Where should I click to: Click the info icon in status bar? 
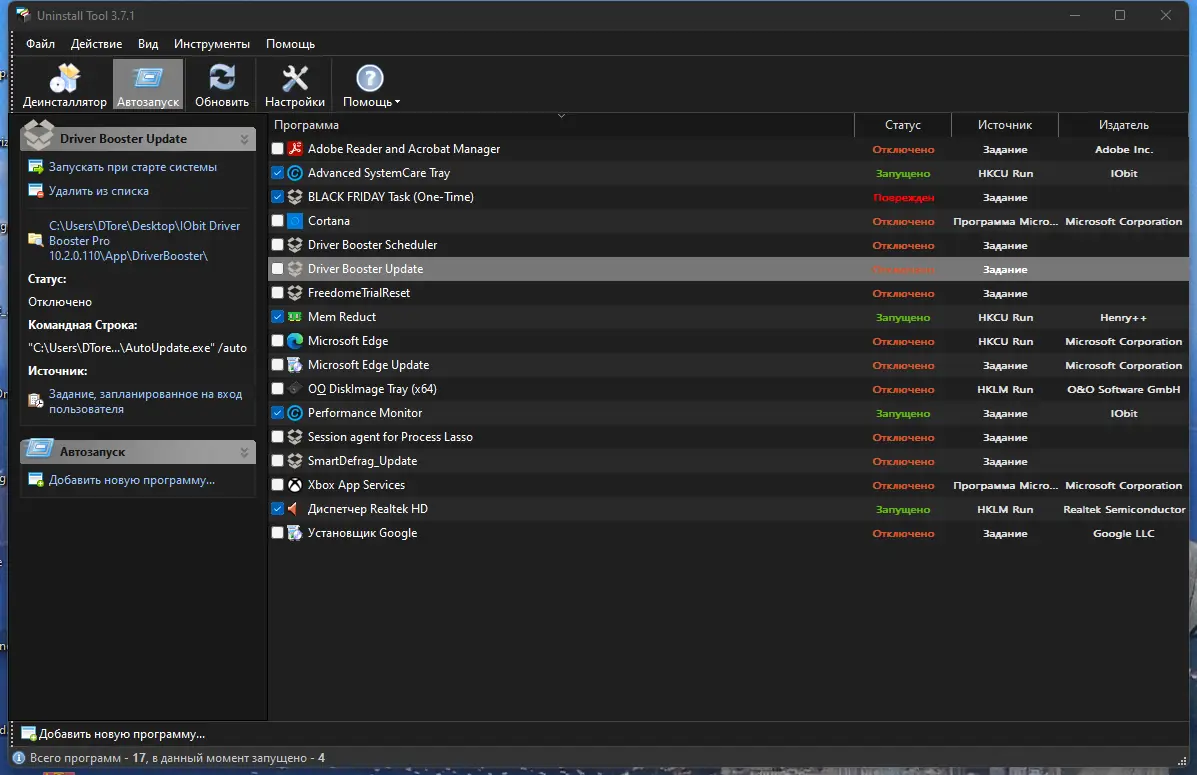click(19, 758)
